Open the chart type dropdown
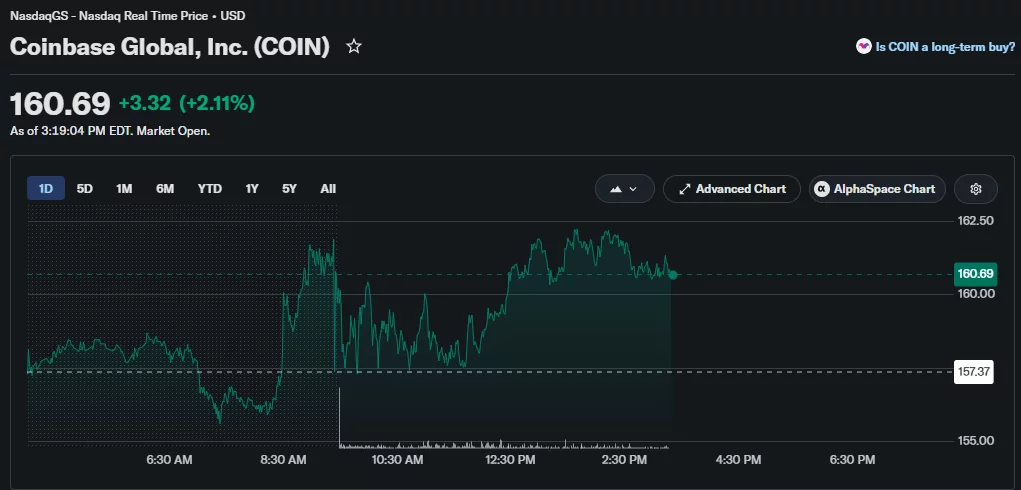Viewport: 1021px width, 490px height. coord(624,189)
